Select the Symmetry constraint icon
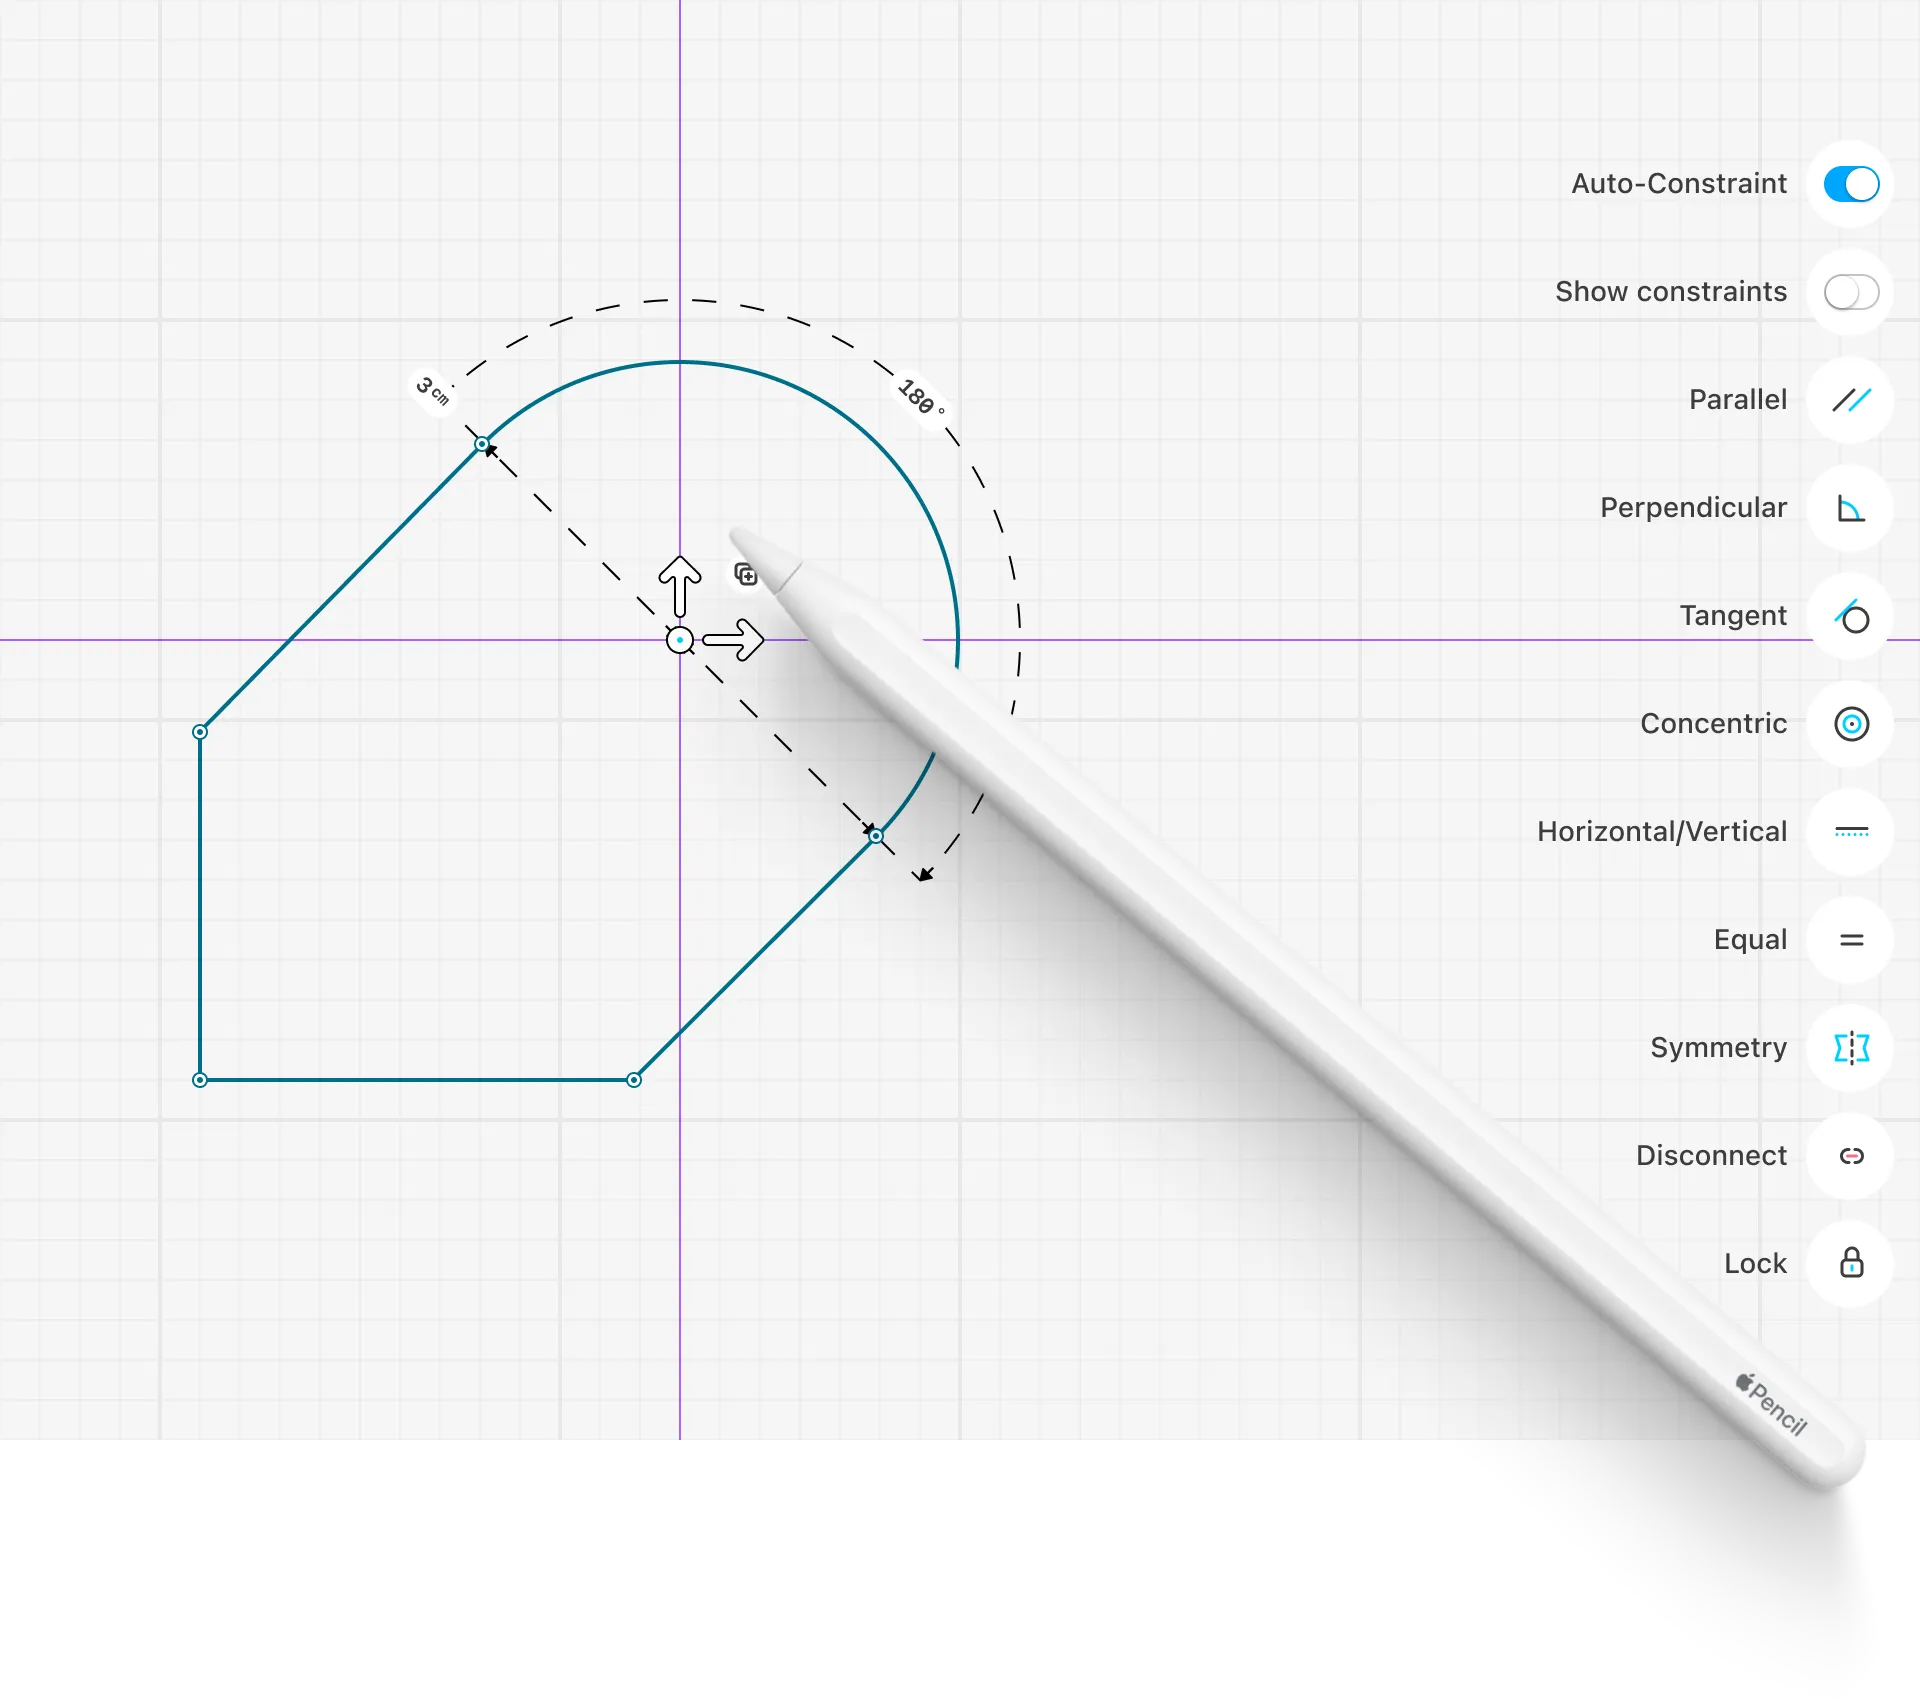Viewport: 1920px width, 1702px height. [x=1851, y=1048]
